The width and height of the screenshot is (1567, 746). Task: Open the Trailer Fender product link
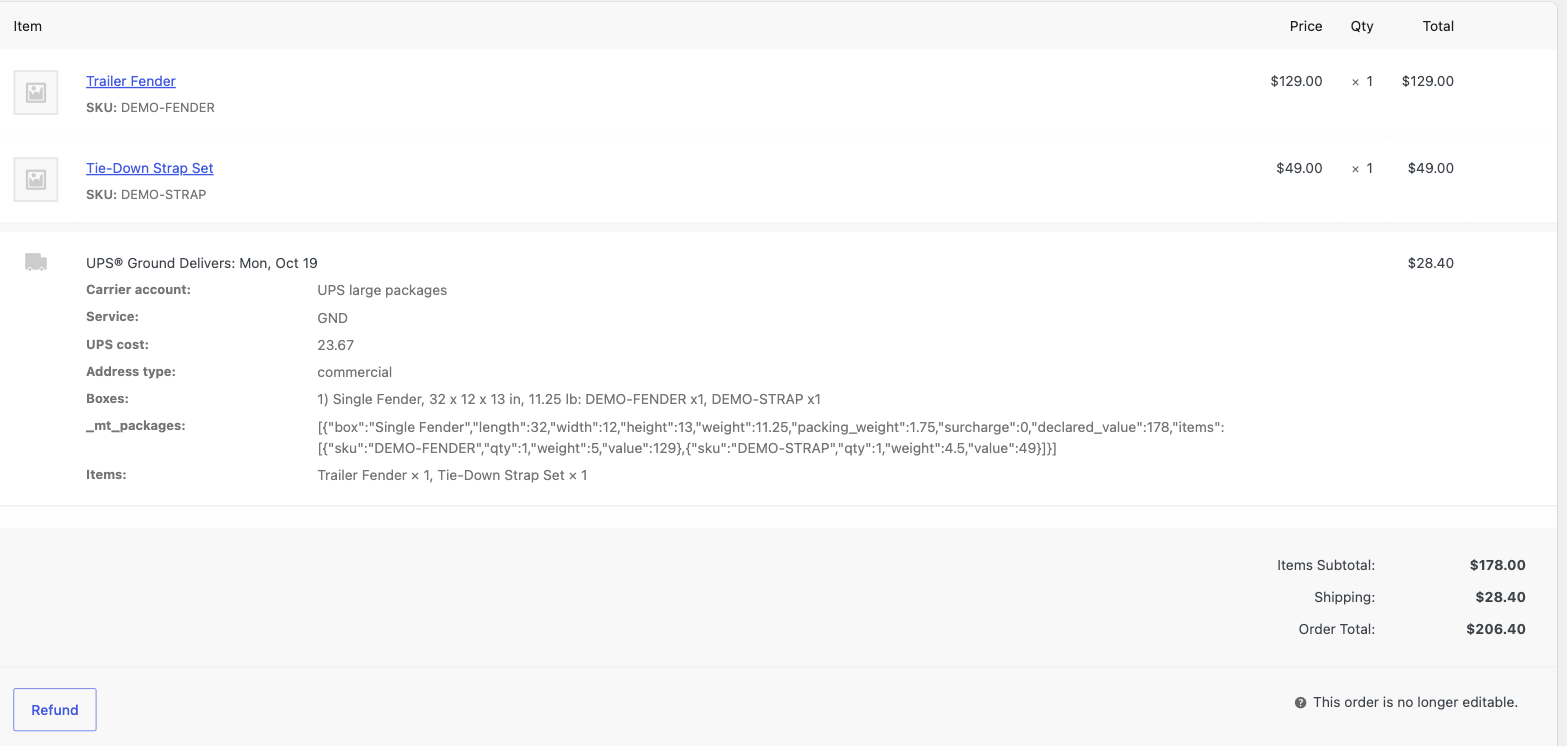tap(131, 81)
